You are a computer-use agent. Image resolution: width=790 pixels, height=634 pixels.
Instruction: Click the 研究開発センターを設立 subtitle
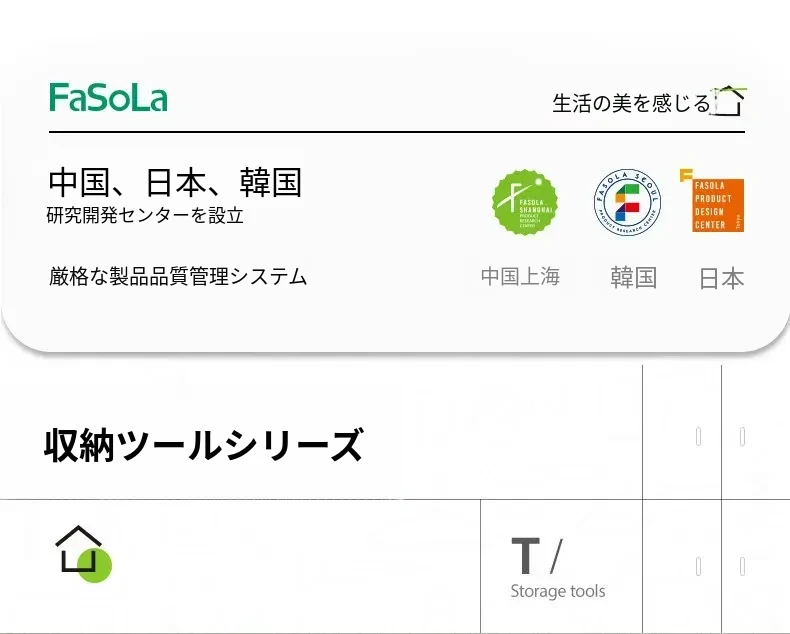pos(145,215)
